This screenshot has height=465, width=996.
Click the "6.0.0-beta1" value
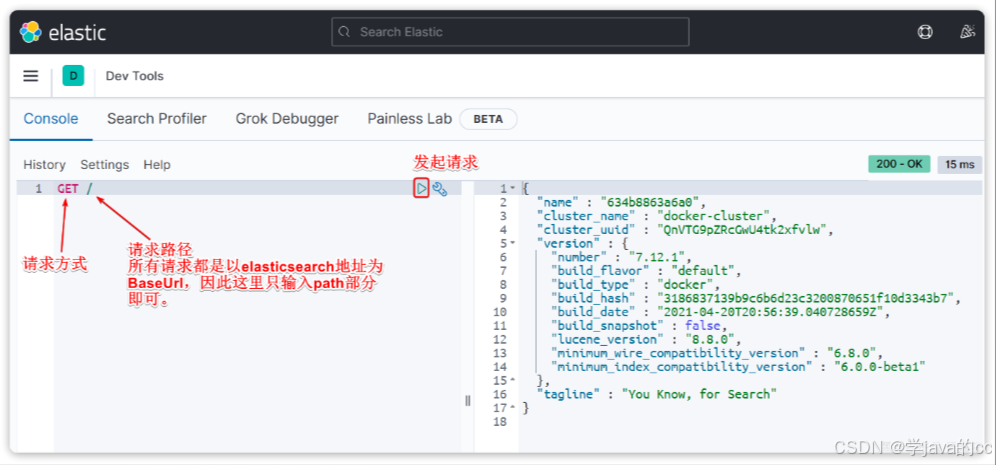click(x=879, y=367)
